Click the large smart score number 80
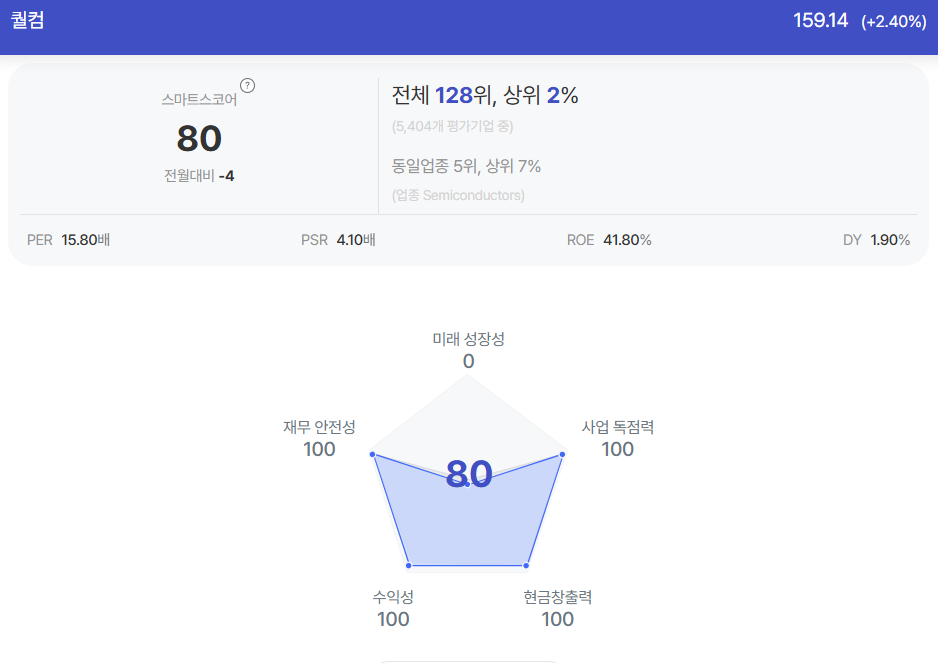The height and width of the screenshot is (663, 938). (x=199, y=138)
